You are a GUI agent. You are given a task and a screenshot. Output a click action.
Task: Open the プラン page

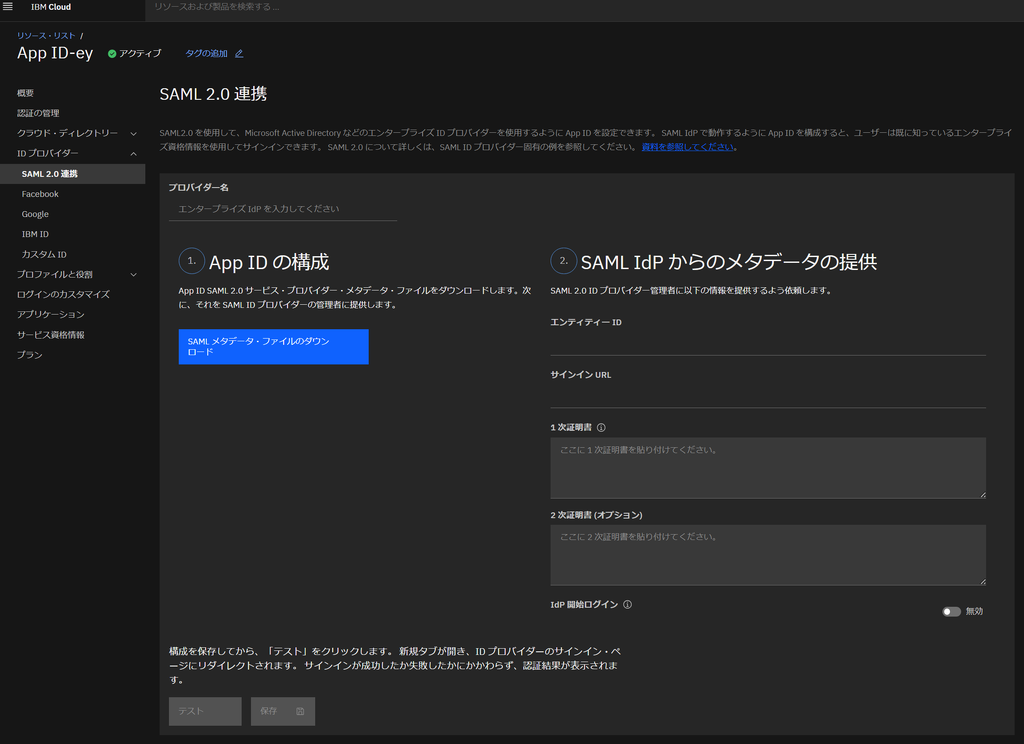(29, 355)
